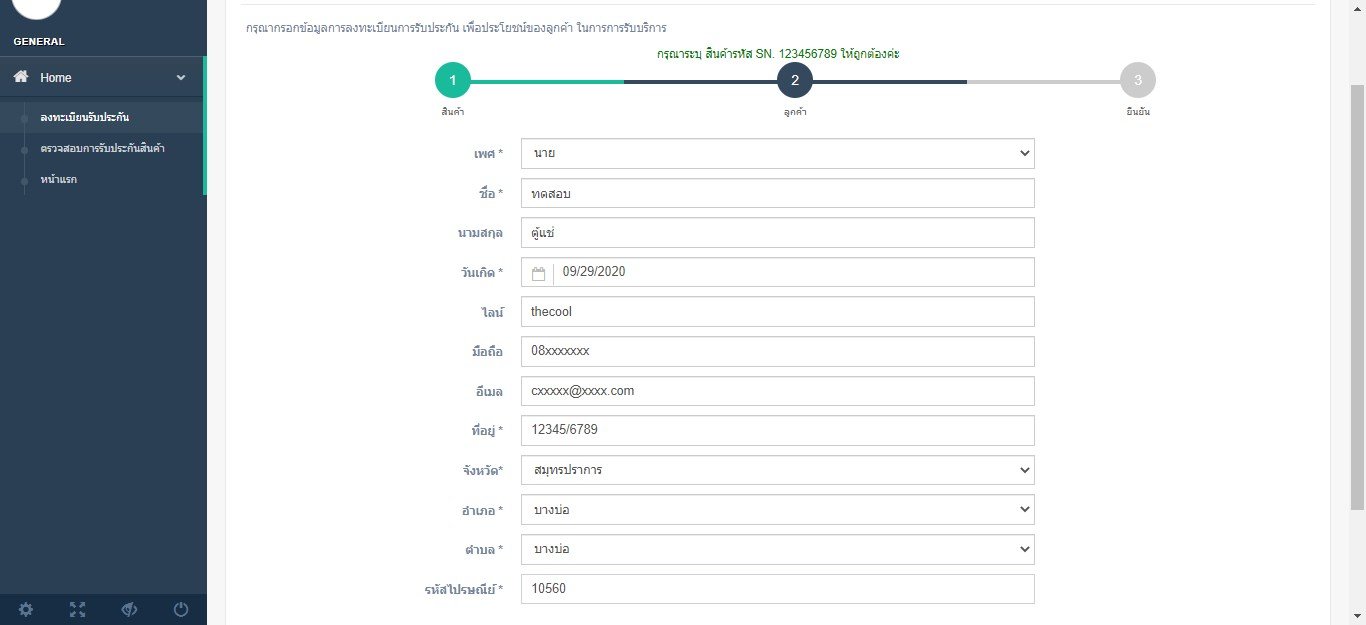The image size is (1366, 625).
Task: Go to step 1 circle สินค้า
Action: pyautogui.click(x=452, y=80)
